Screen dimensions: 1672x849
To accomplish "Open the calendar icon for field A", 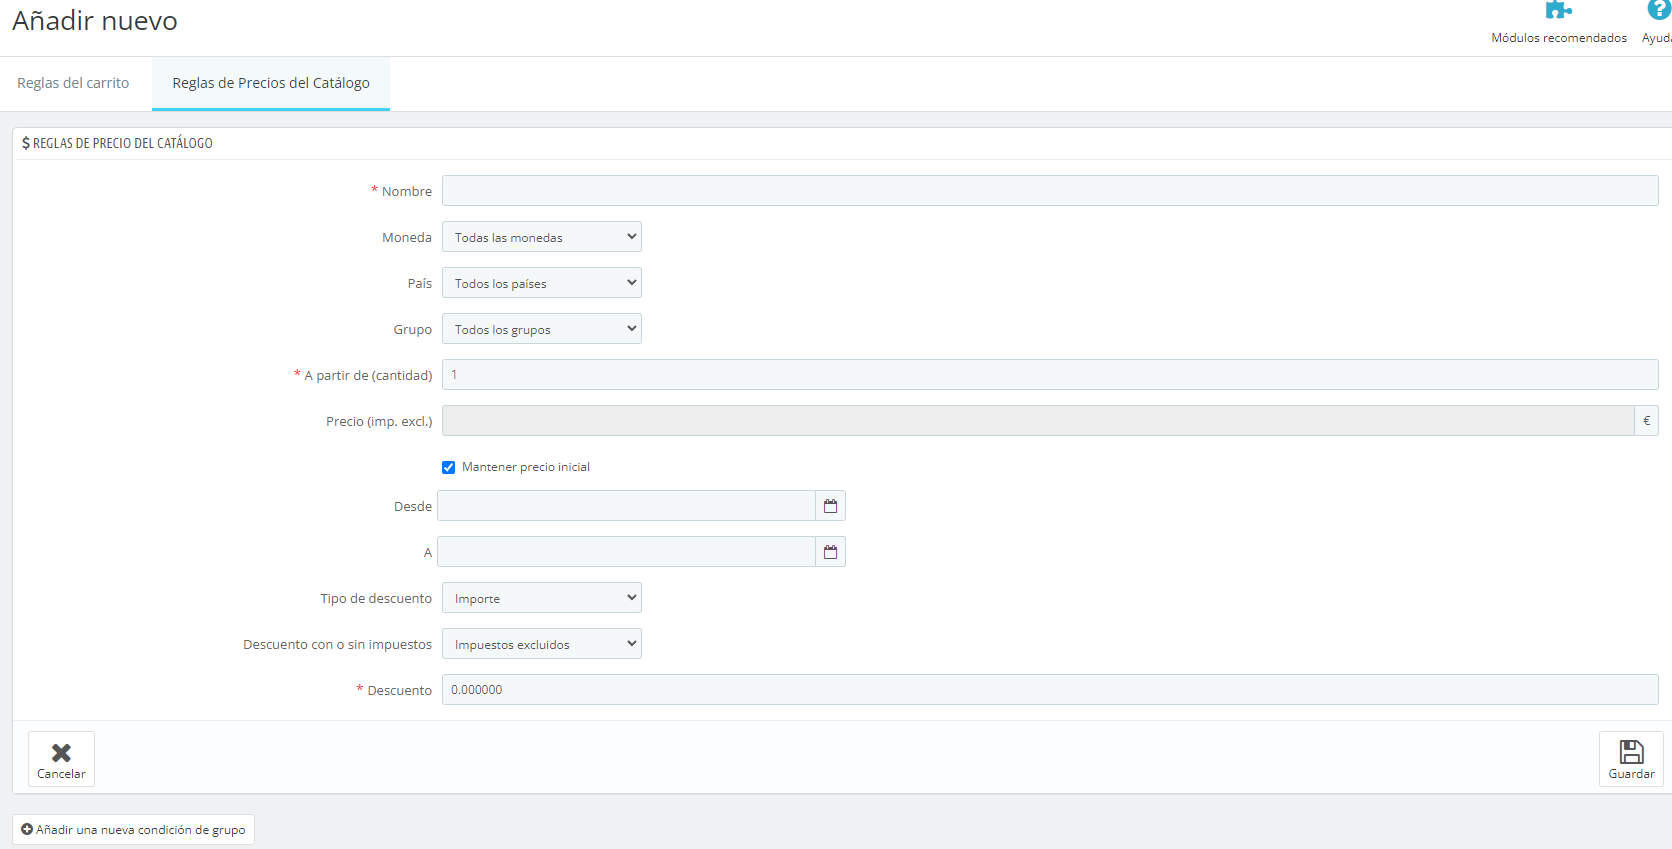I will point(830,552).
